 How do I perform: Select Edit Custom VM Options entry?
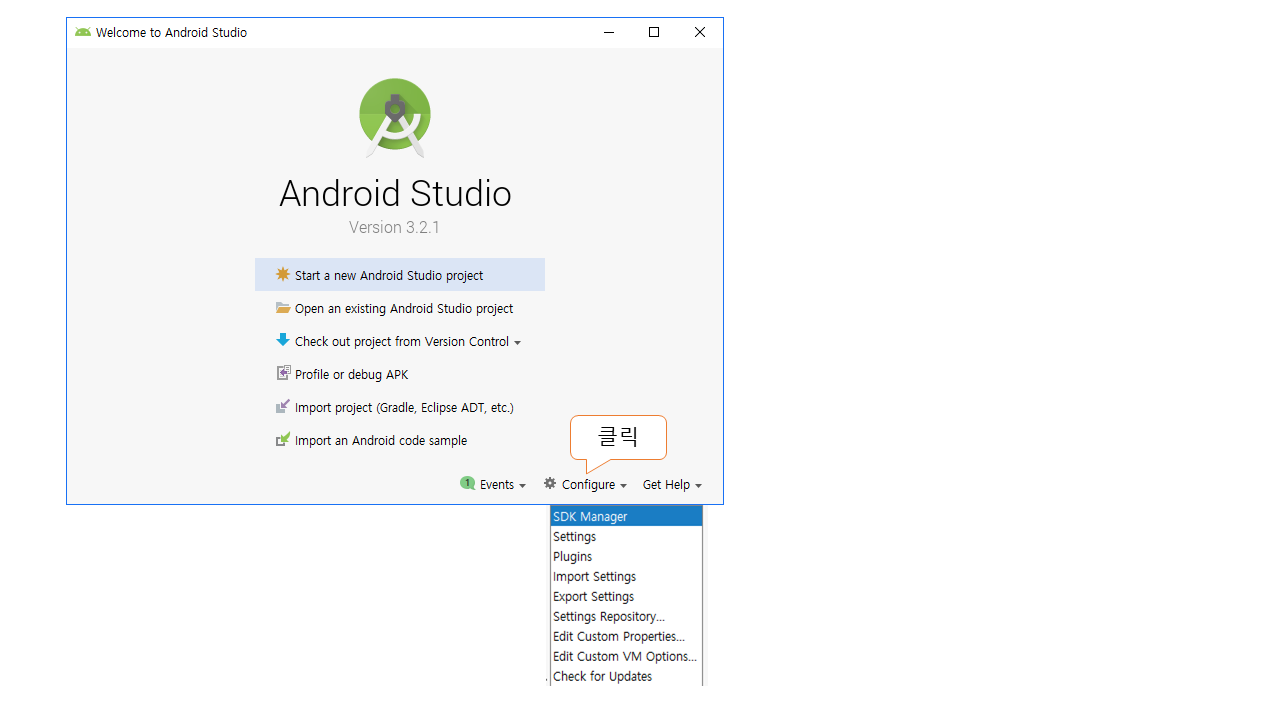click(x=624, y=657)
